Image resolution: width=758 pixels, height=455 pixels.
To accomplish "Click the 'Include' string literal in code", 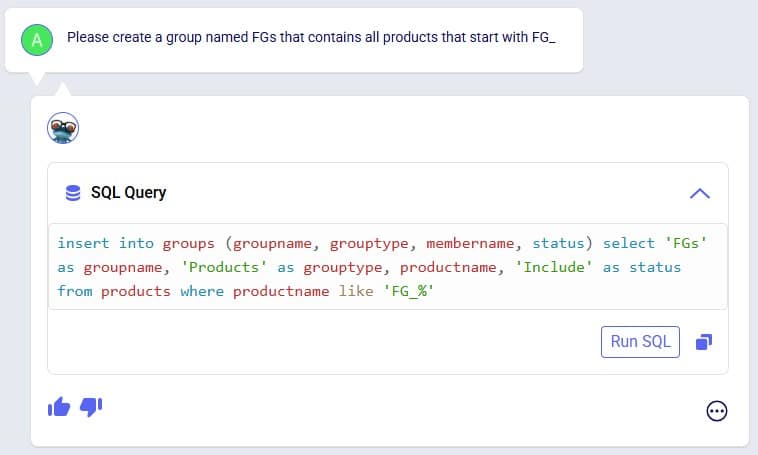I will pyautogui.click(x=554, y=267).
